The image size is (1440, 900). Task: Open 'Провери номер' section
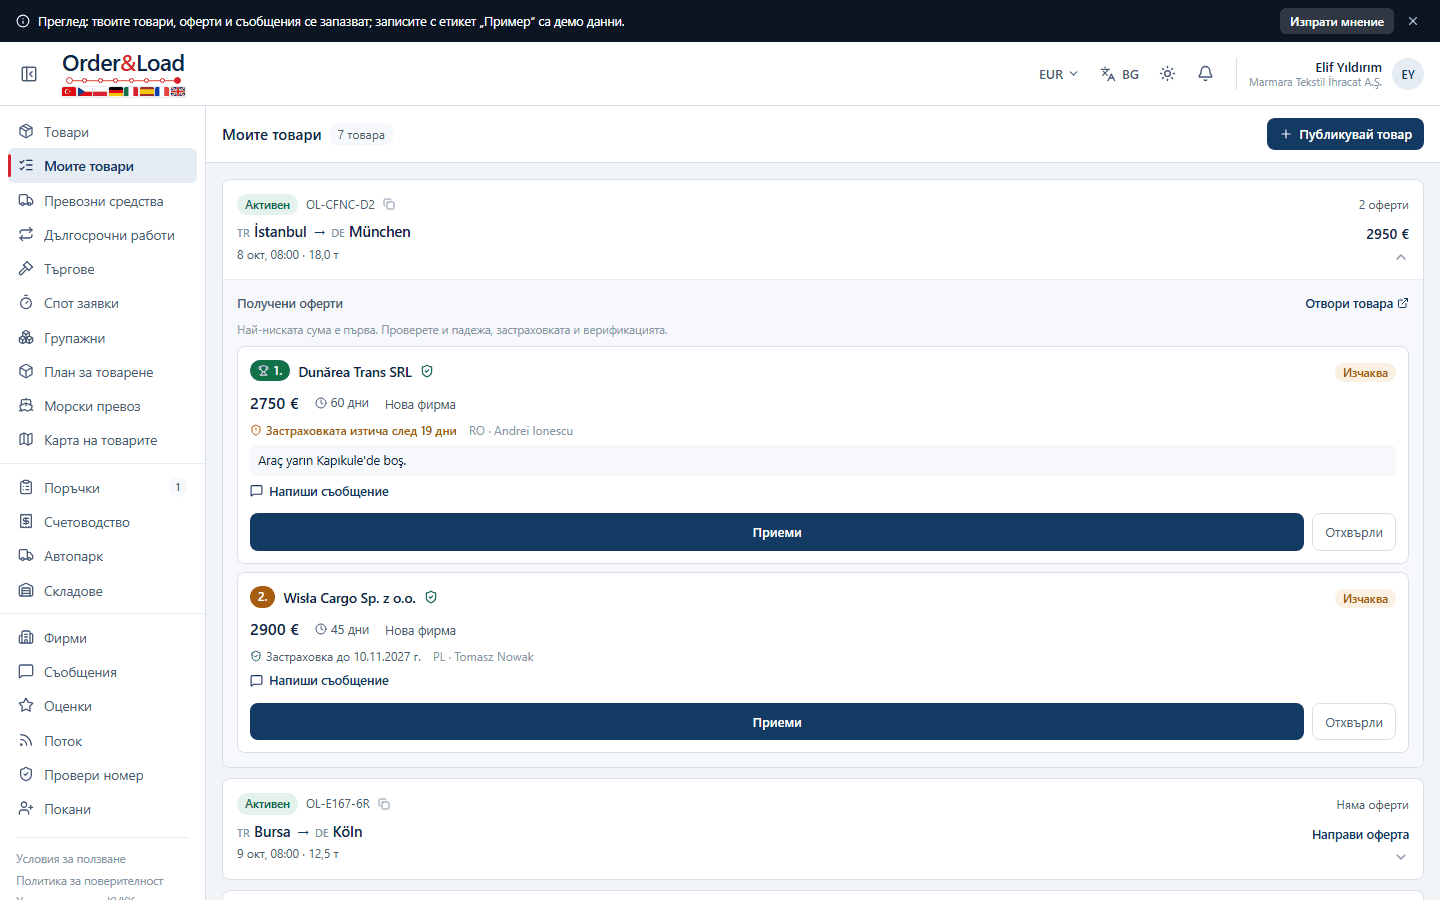102,775
